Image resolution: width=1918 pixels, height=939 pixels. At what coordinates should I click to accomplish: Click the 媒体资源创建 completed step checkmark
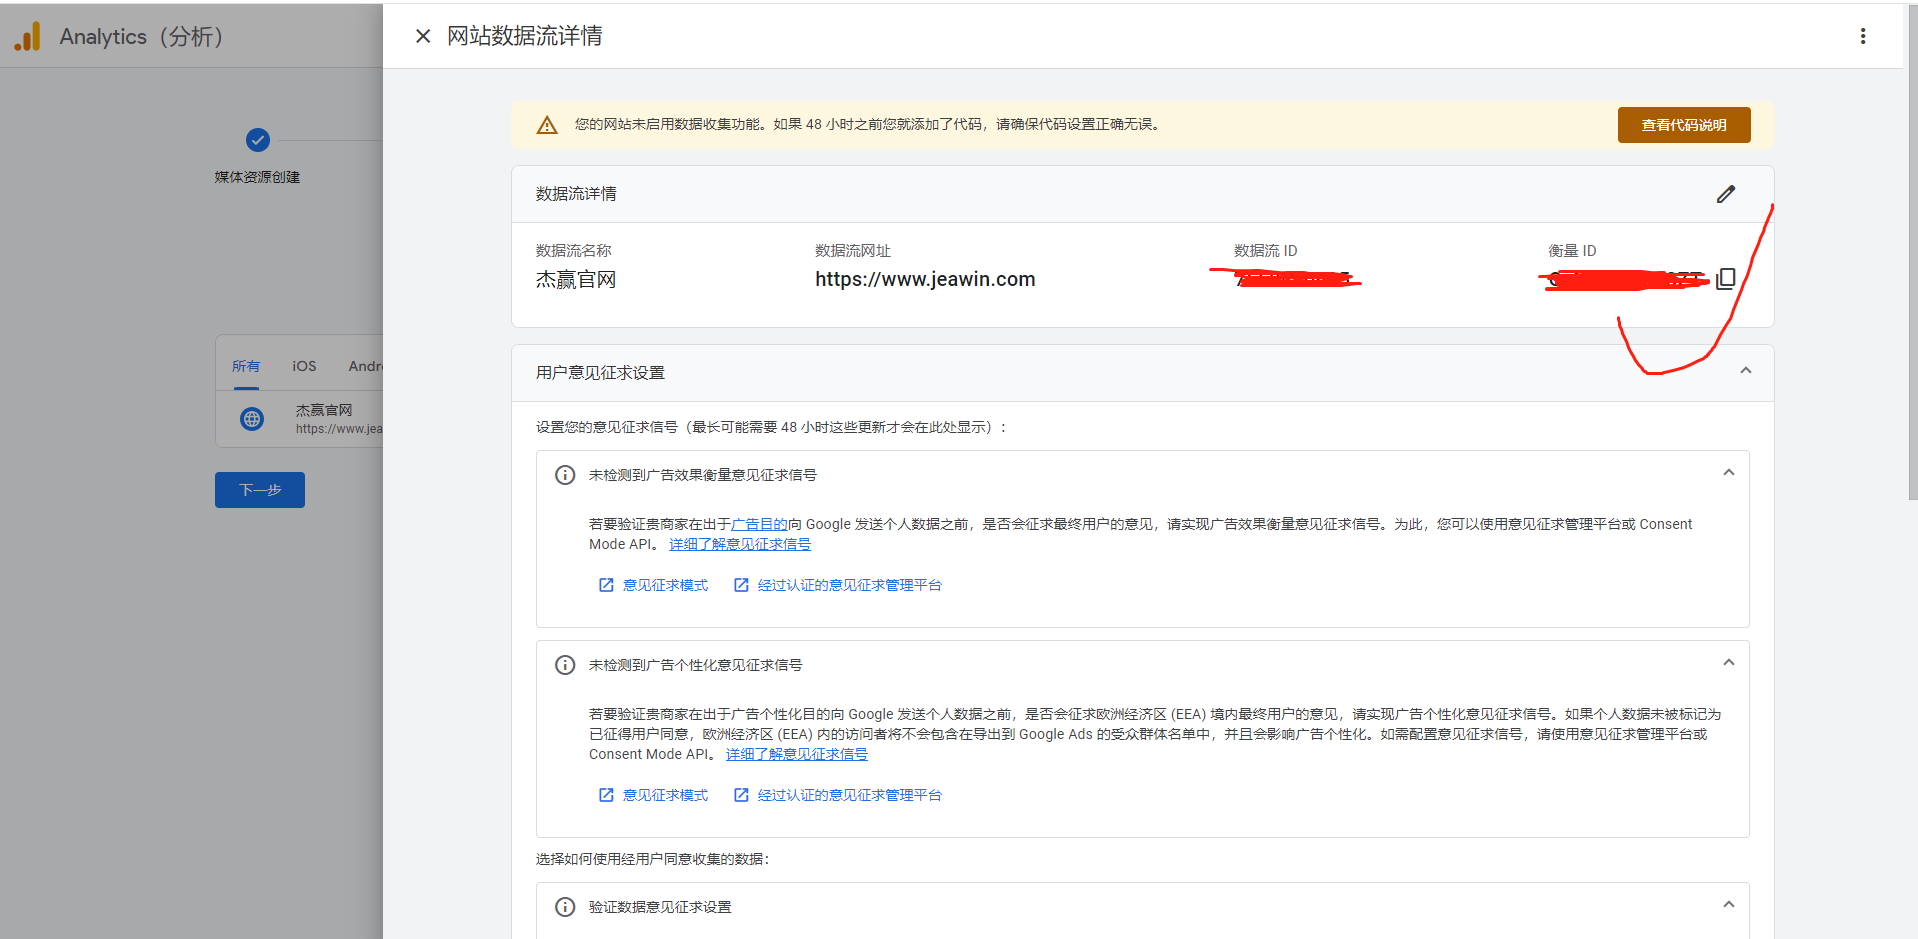click(x=258, y=140)
